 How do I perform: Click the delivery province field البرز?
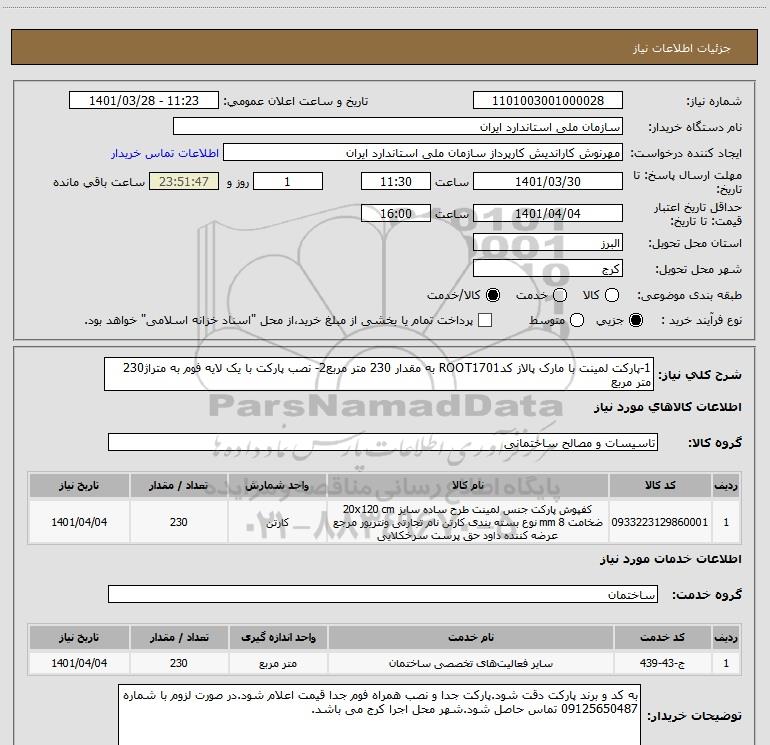[x=548, y=242]
